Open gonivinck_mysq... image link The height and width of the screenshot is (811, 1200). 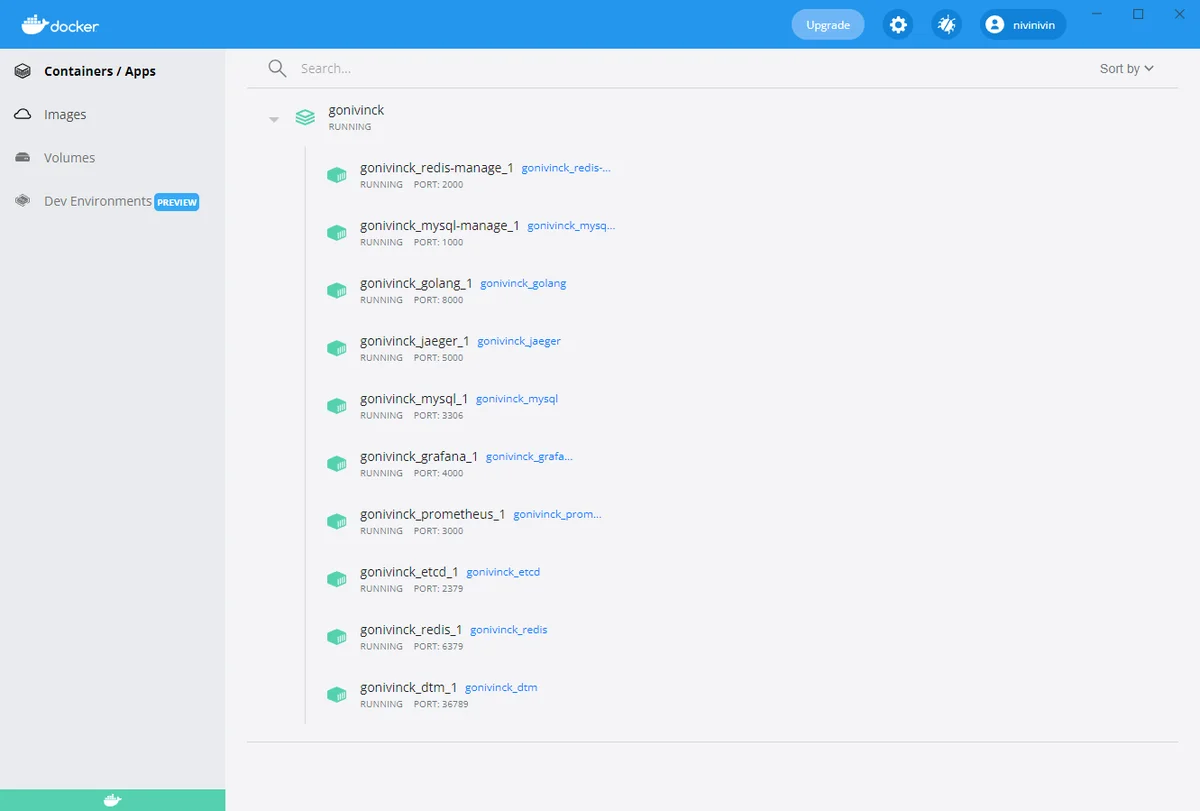571,226
